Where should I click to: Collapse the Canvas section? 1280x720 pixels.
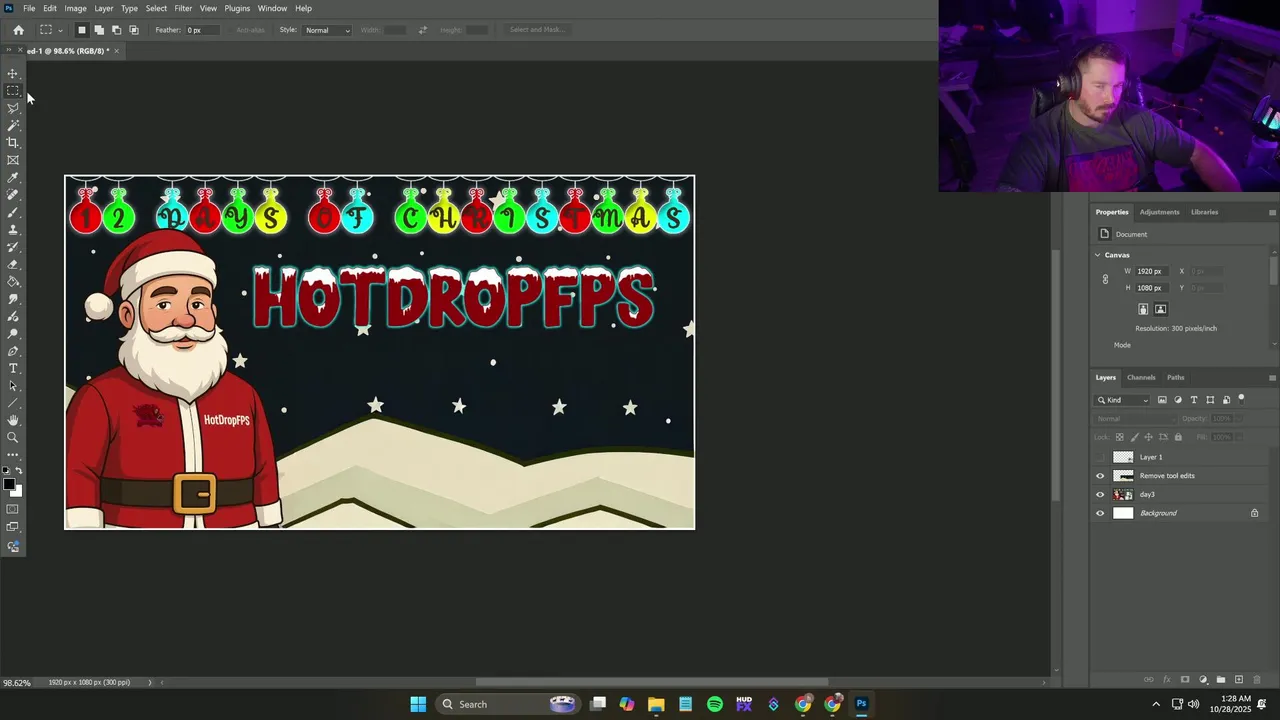click(1097, 255)
